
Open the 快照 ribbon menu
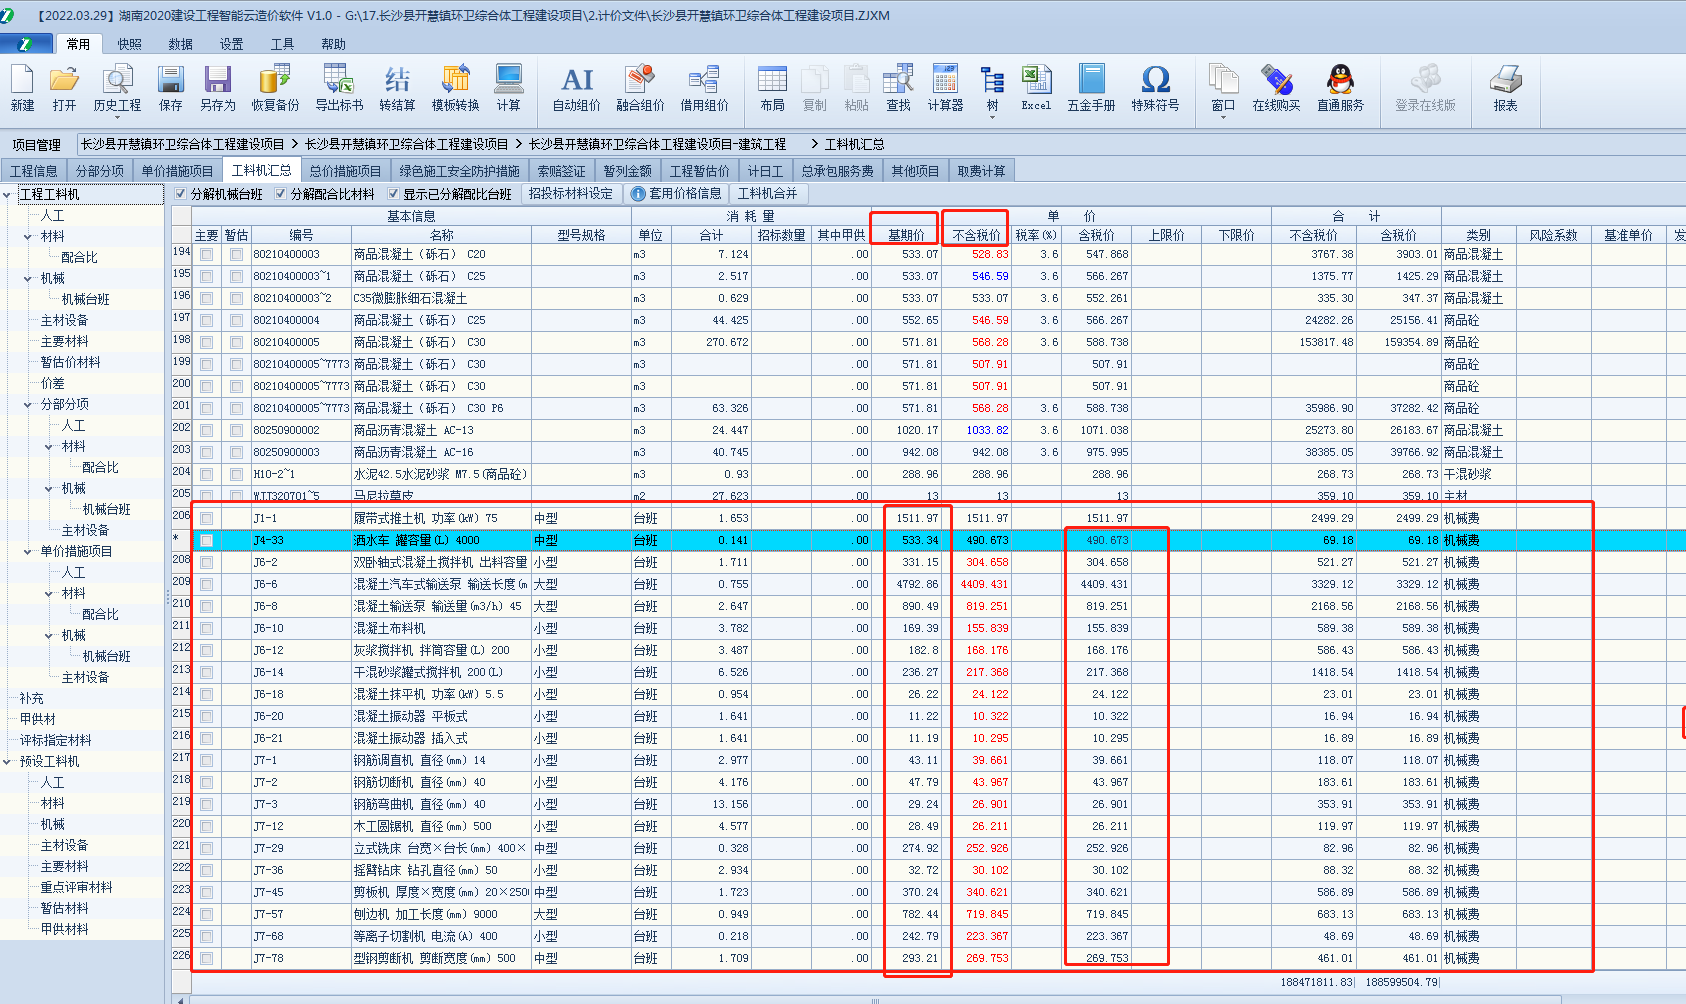(x=129, y=44)
